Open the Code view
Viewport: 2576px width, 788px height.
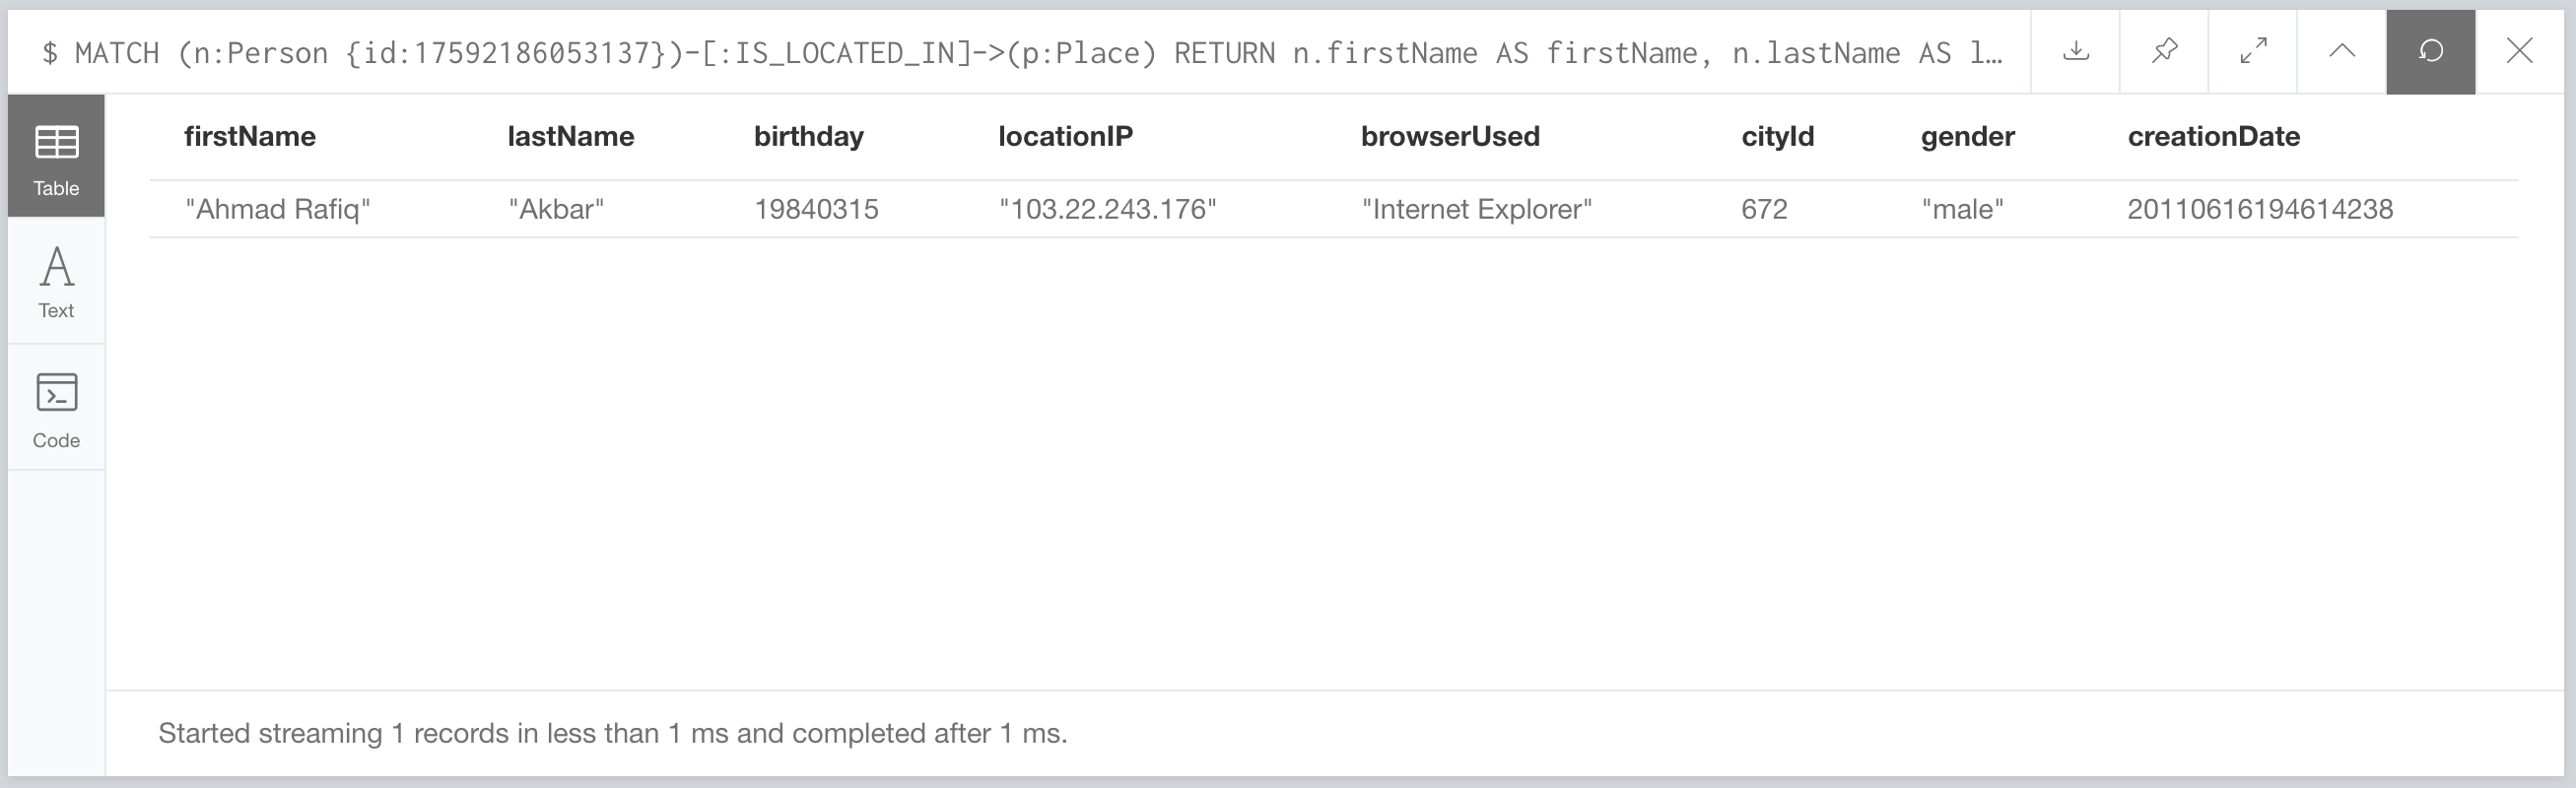[56, 409]
